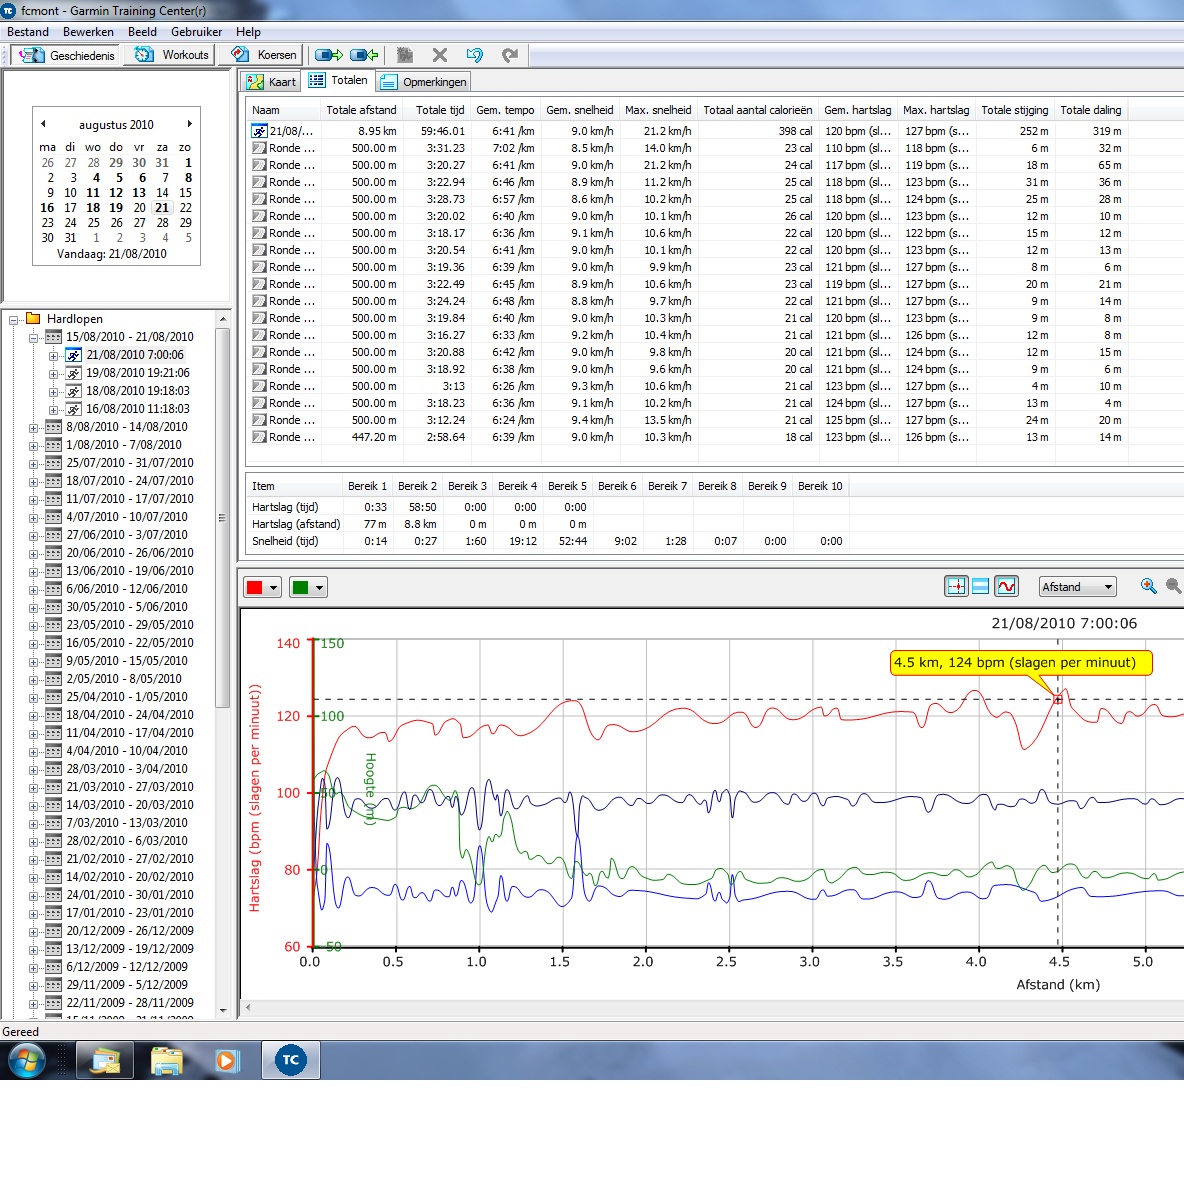Click the 4.5 km graph marker point
This screenshot has width=1184, height=1184.
(1058, 699)
